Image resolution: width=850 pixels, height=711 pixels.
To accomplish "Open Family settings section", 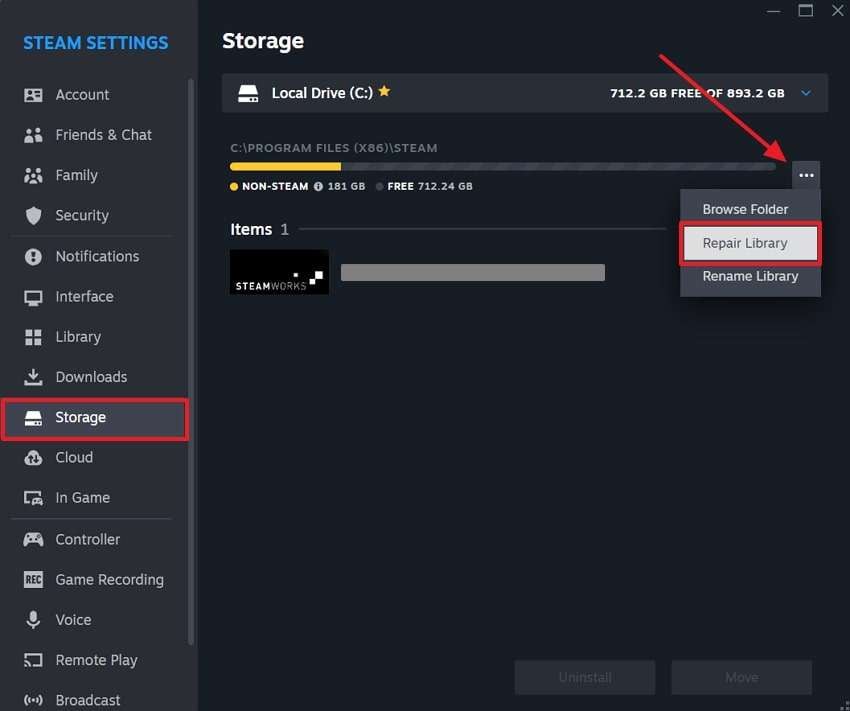I will 95,176.
